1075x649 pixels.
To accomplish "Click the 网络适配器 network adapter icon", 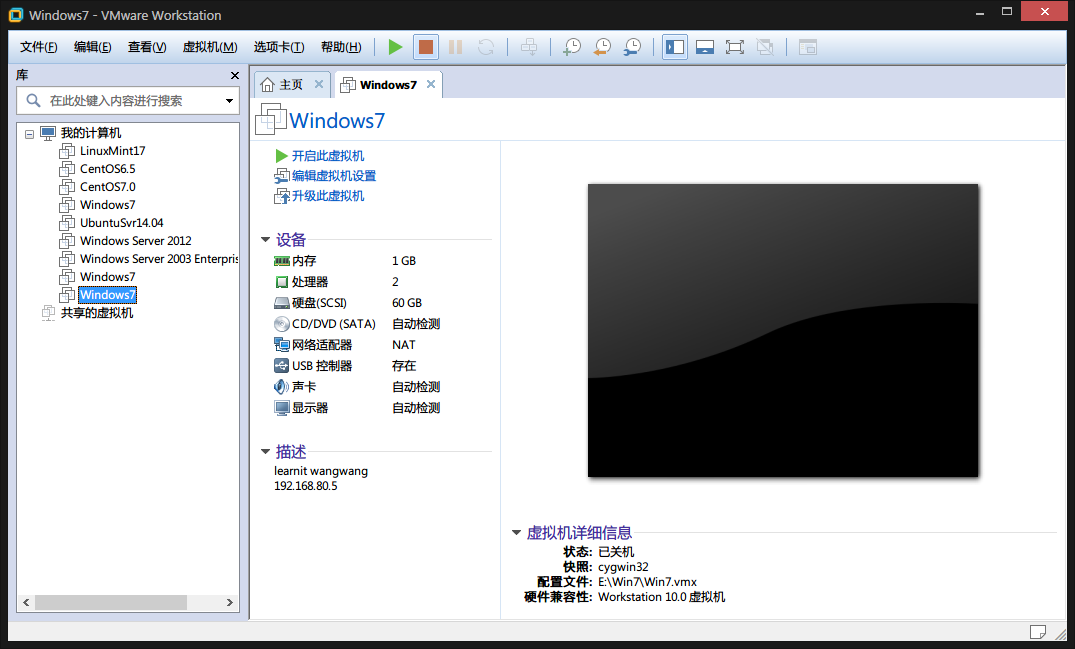I will pos(282,345).
